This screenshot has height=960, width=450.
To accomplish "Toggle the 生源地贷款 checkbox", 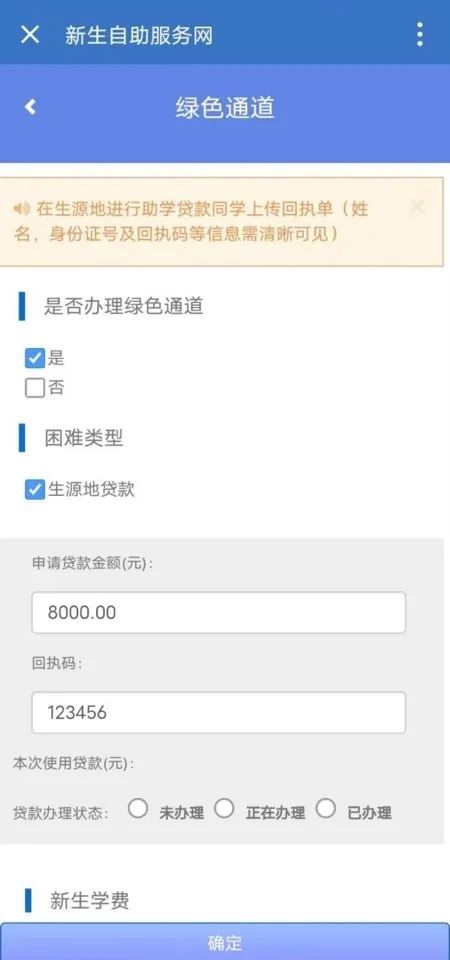I will point(35,490).
